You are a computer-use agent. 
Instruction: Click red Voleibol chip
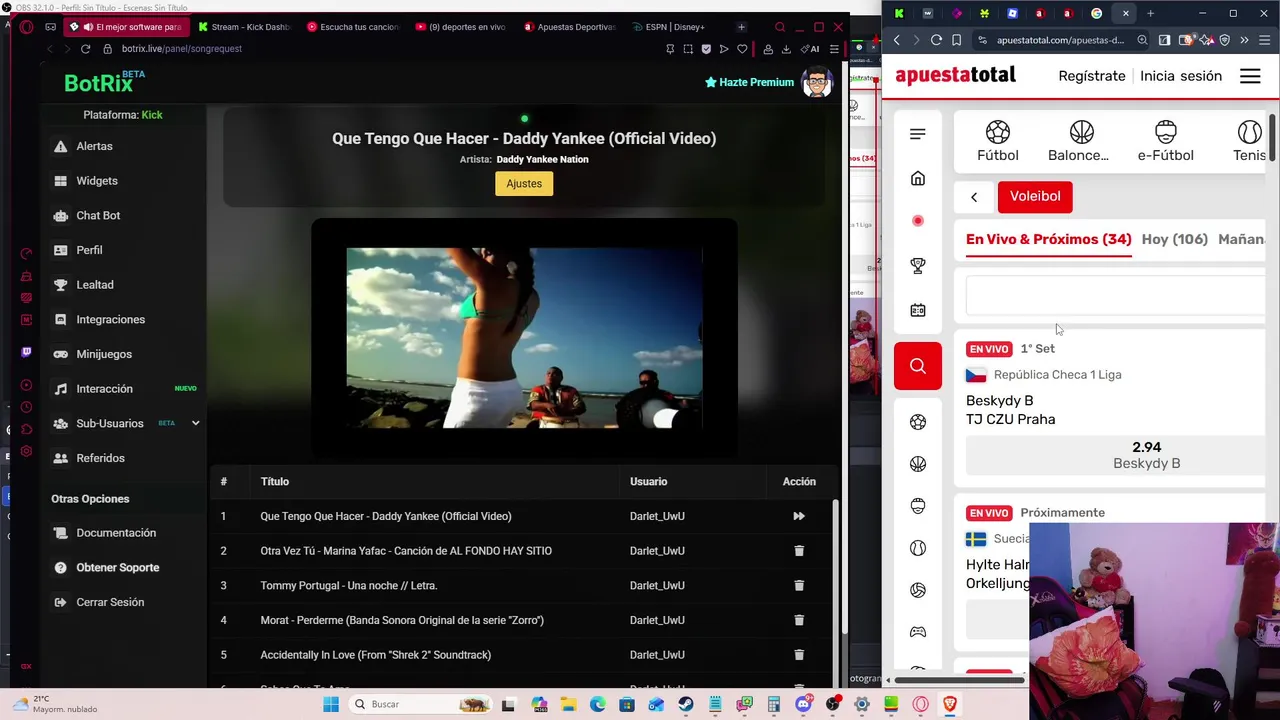coord(1035,196)
